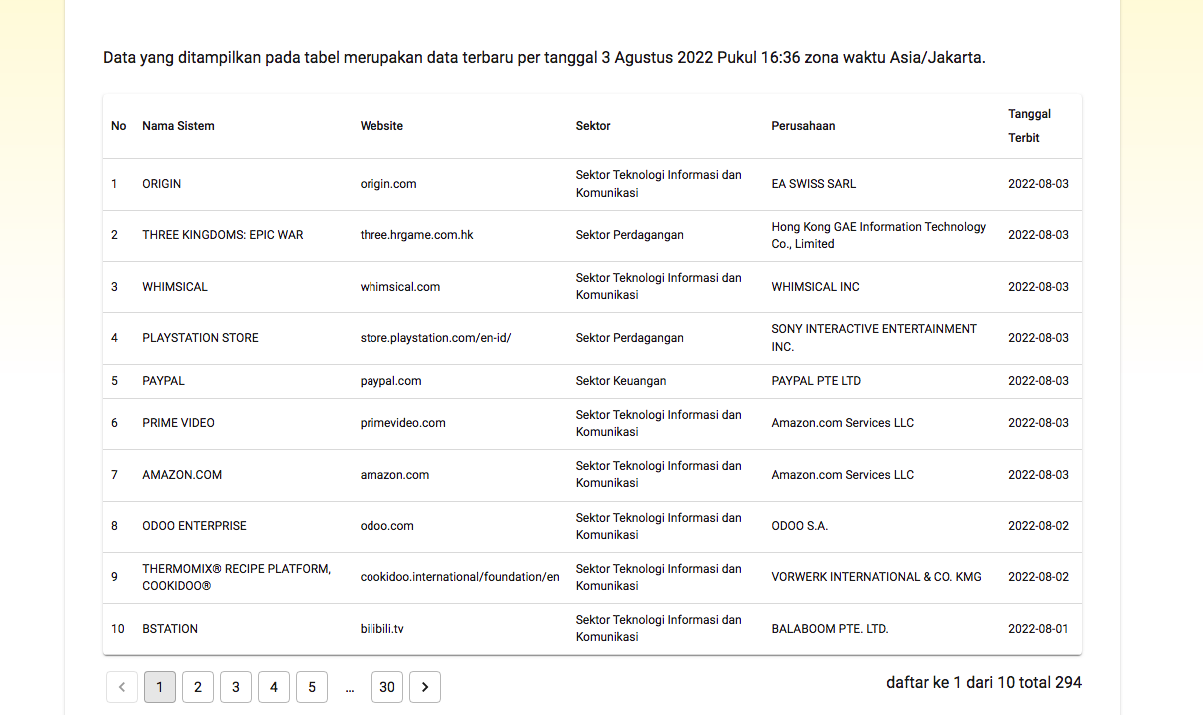This screenshot has height=715, width=1203.
Task: Select the AMAZON.COM system name
Action: 182,475
